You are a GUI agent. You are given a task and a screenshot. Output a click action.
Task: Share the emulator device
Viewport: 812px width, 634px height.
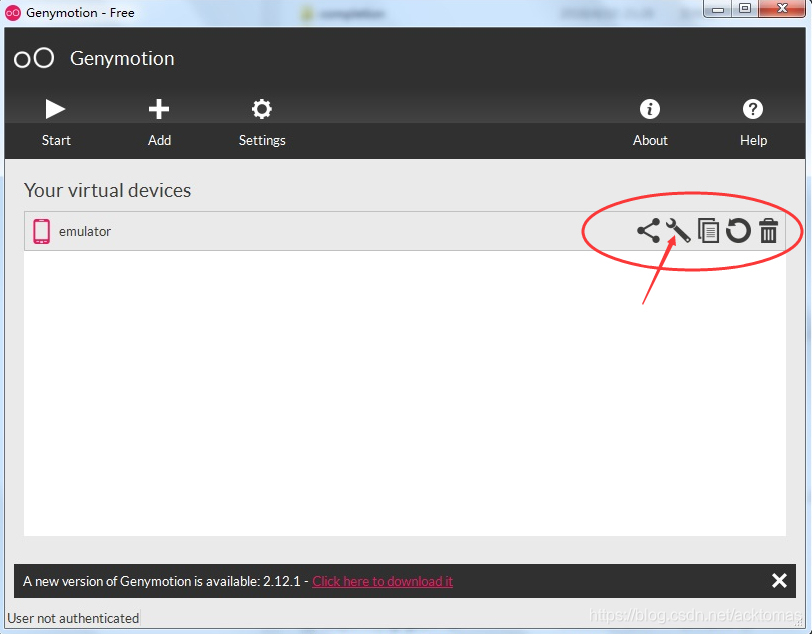[648, 231]
